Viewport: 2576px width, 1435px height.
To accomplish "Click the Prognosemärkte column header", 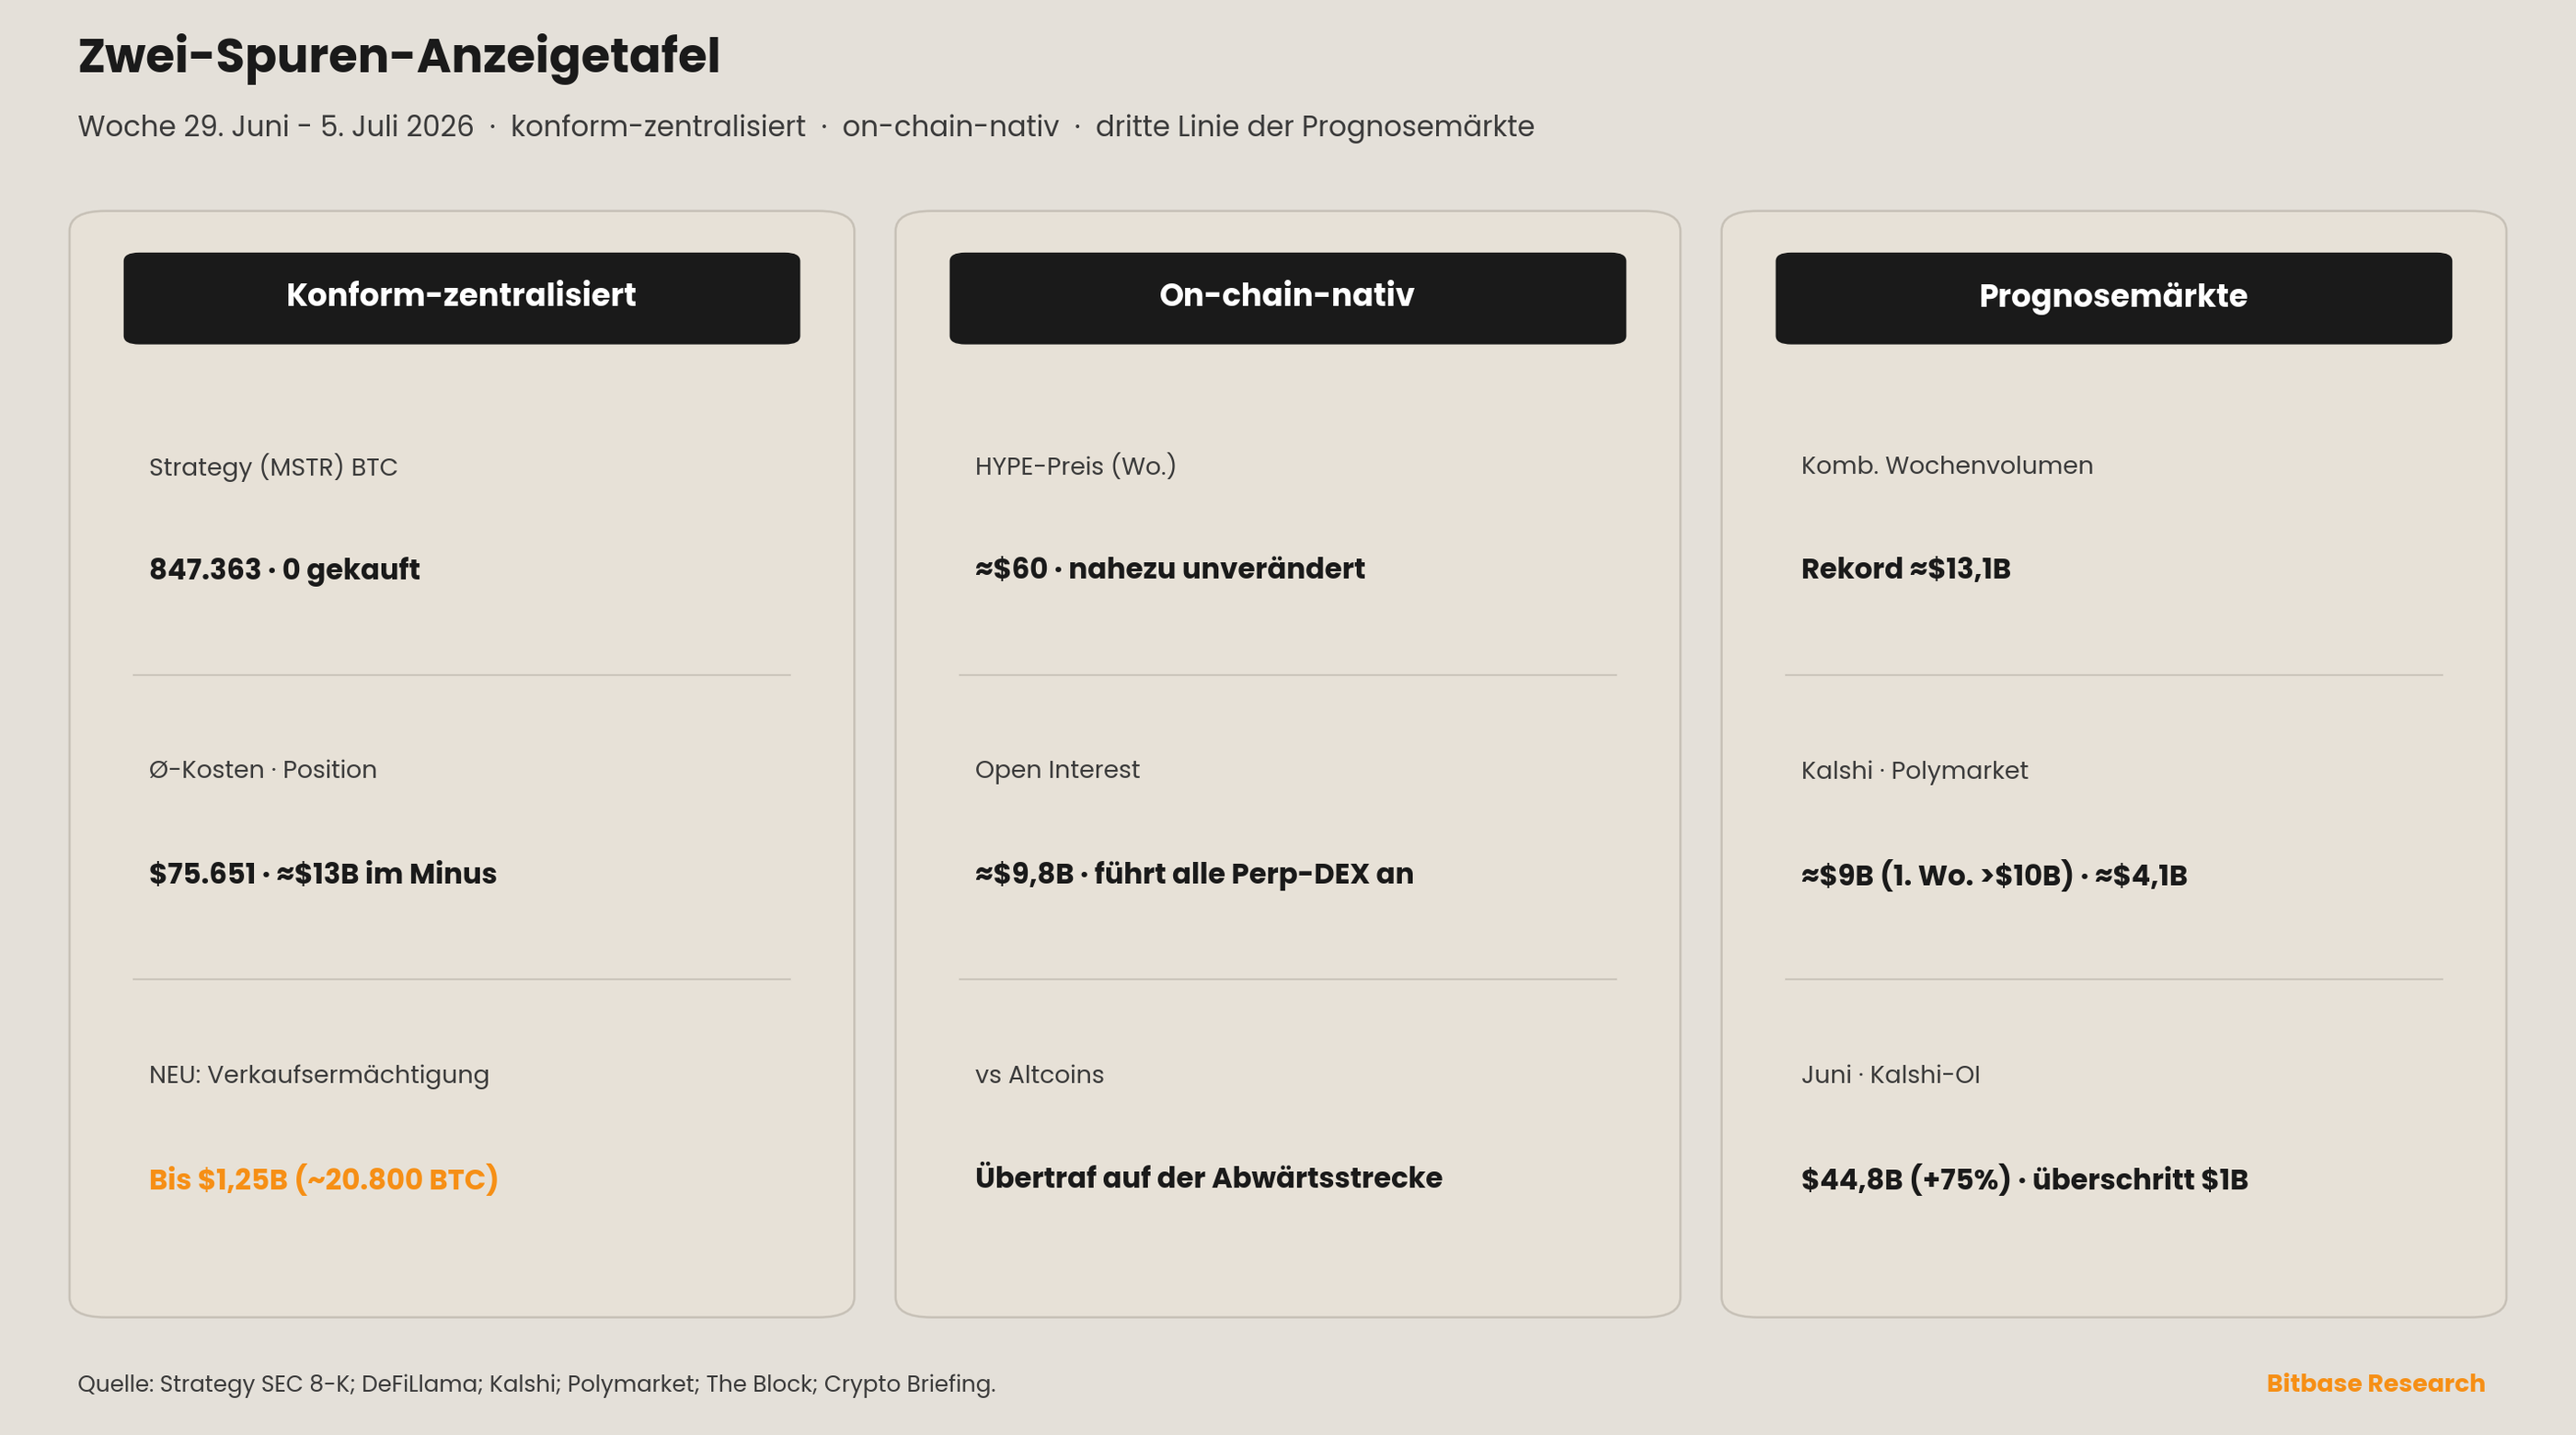I will (2113, 298).
